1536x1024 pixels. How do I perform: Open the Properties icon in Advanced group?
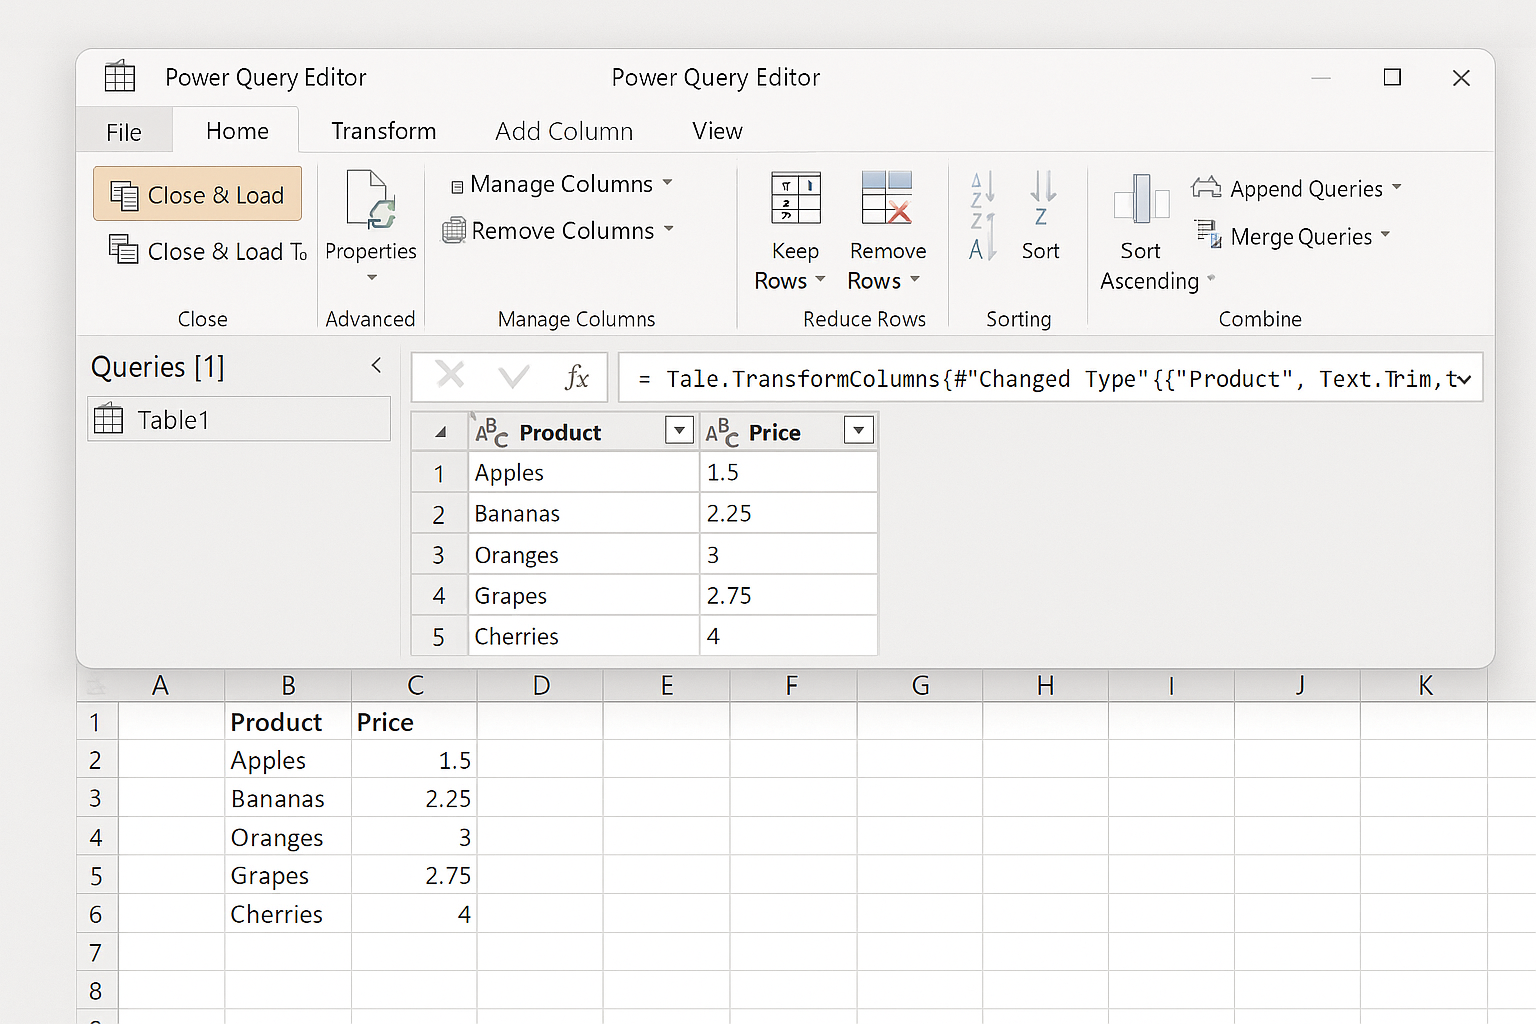[371, 199]
